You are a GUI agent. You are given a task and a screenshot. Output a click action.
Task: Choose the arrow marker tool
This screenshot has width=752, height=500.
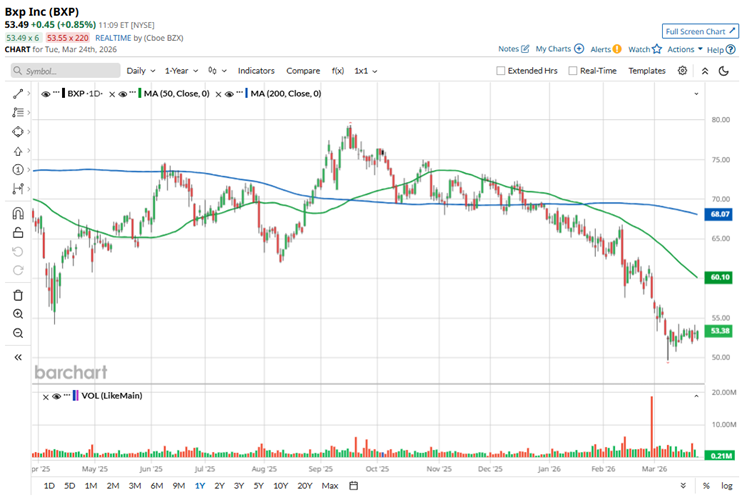pos(18,151)
